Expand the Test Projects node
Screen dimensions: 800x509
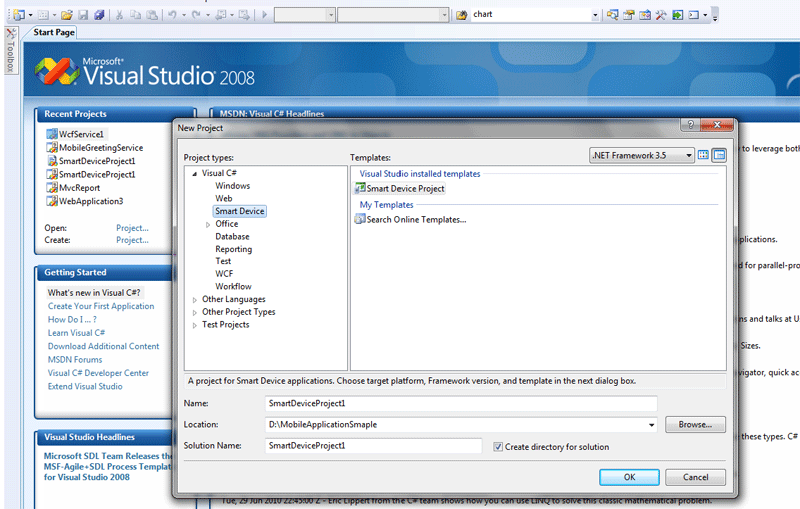(194, 325)
